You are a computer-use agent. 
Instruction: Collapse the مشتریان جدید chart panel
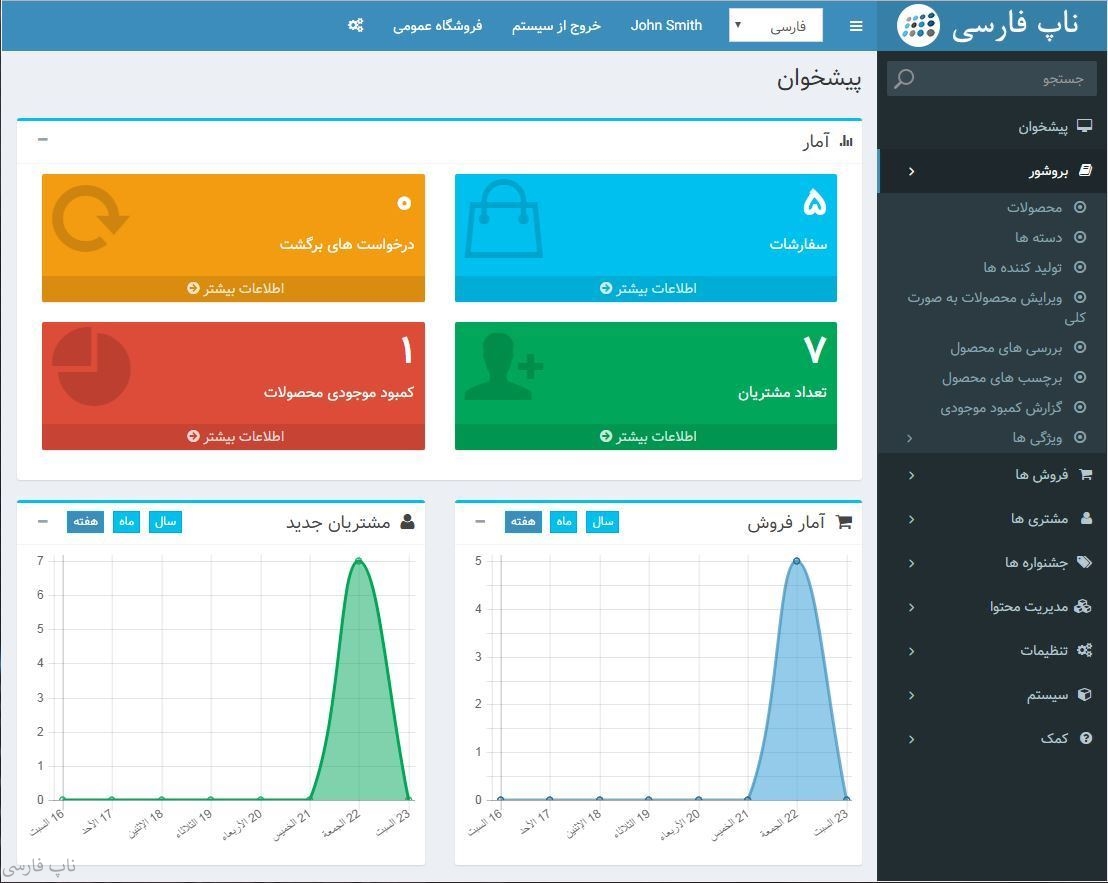(42, 521)
